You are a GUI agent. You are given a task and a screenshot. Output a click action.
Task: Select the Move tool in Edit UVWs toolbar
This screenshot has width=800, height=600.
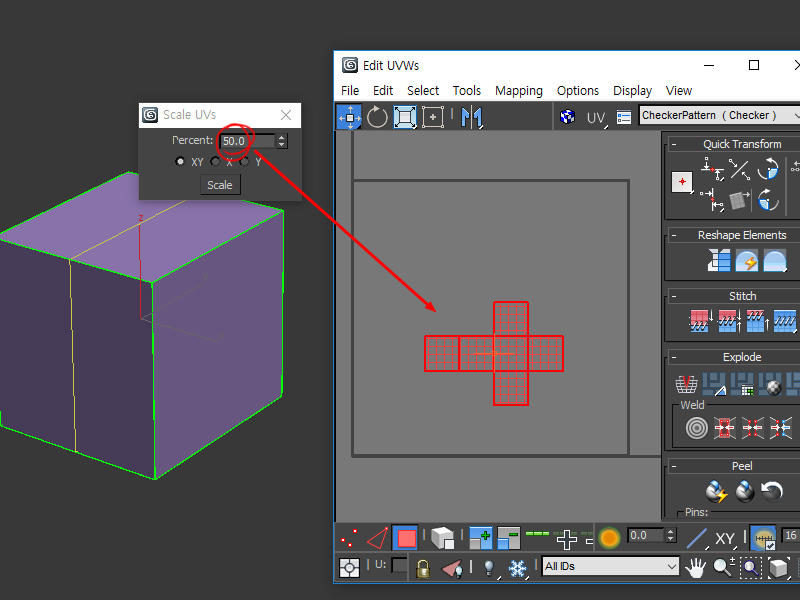pyautogui.click(x=350, y=117)
